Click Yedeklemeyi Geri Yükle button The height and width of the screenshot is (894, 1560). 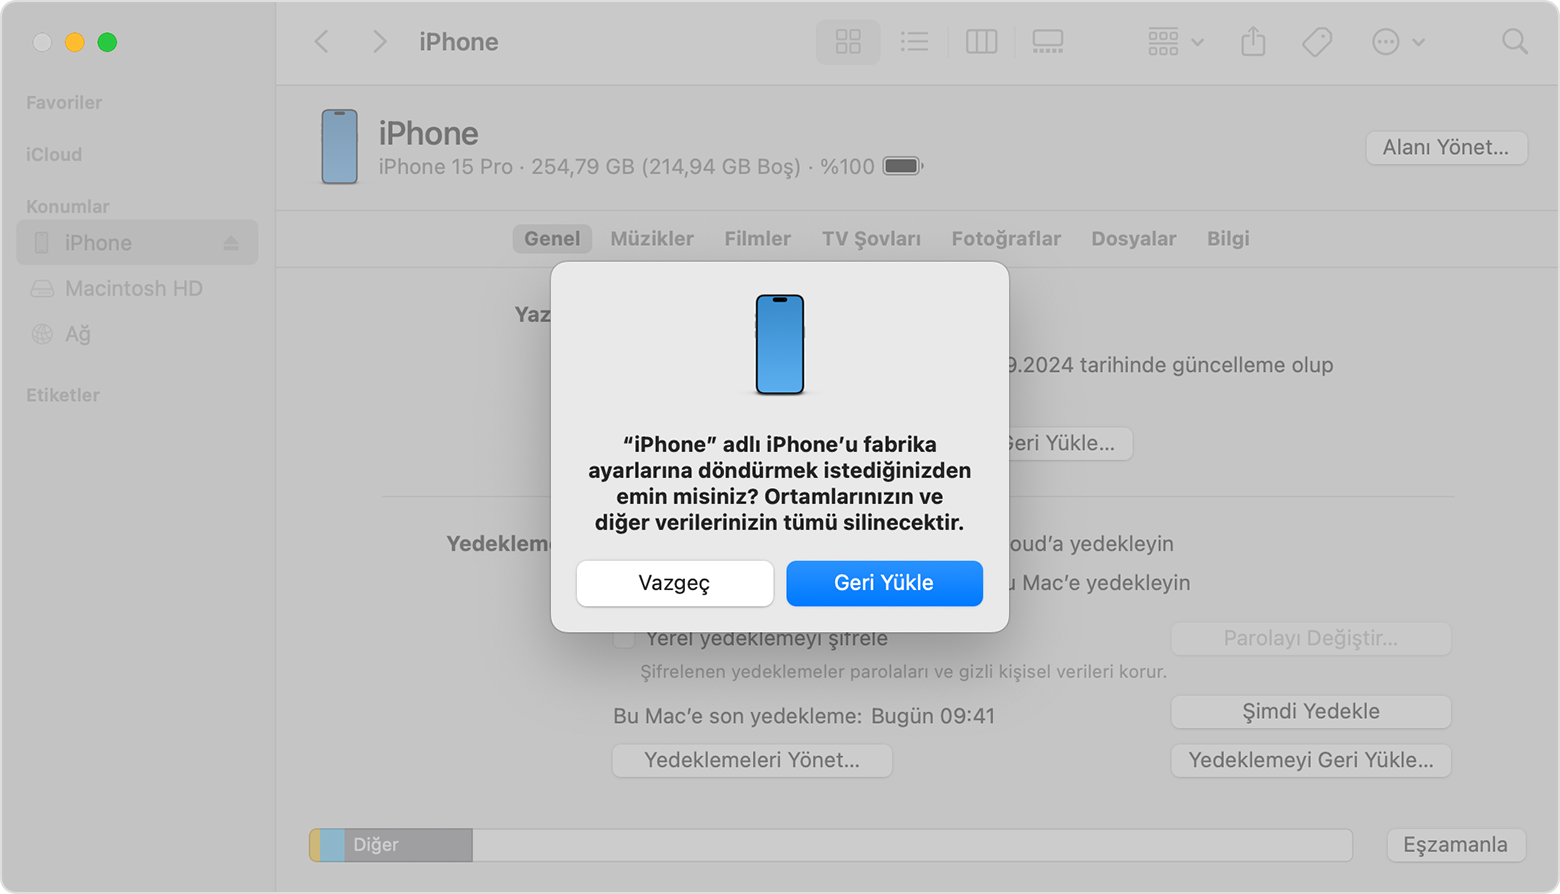coord(1310,761)
